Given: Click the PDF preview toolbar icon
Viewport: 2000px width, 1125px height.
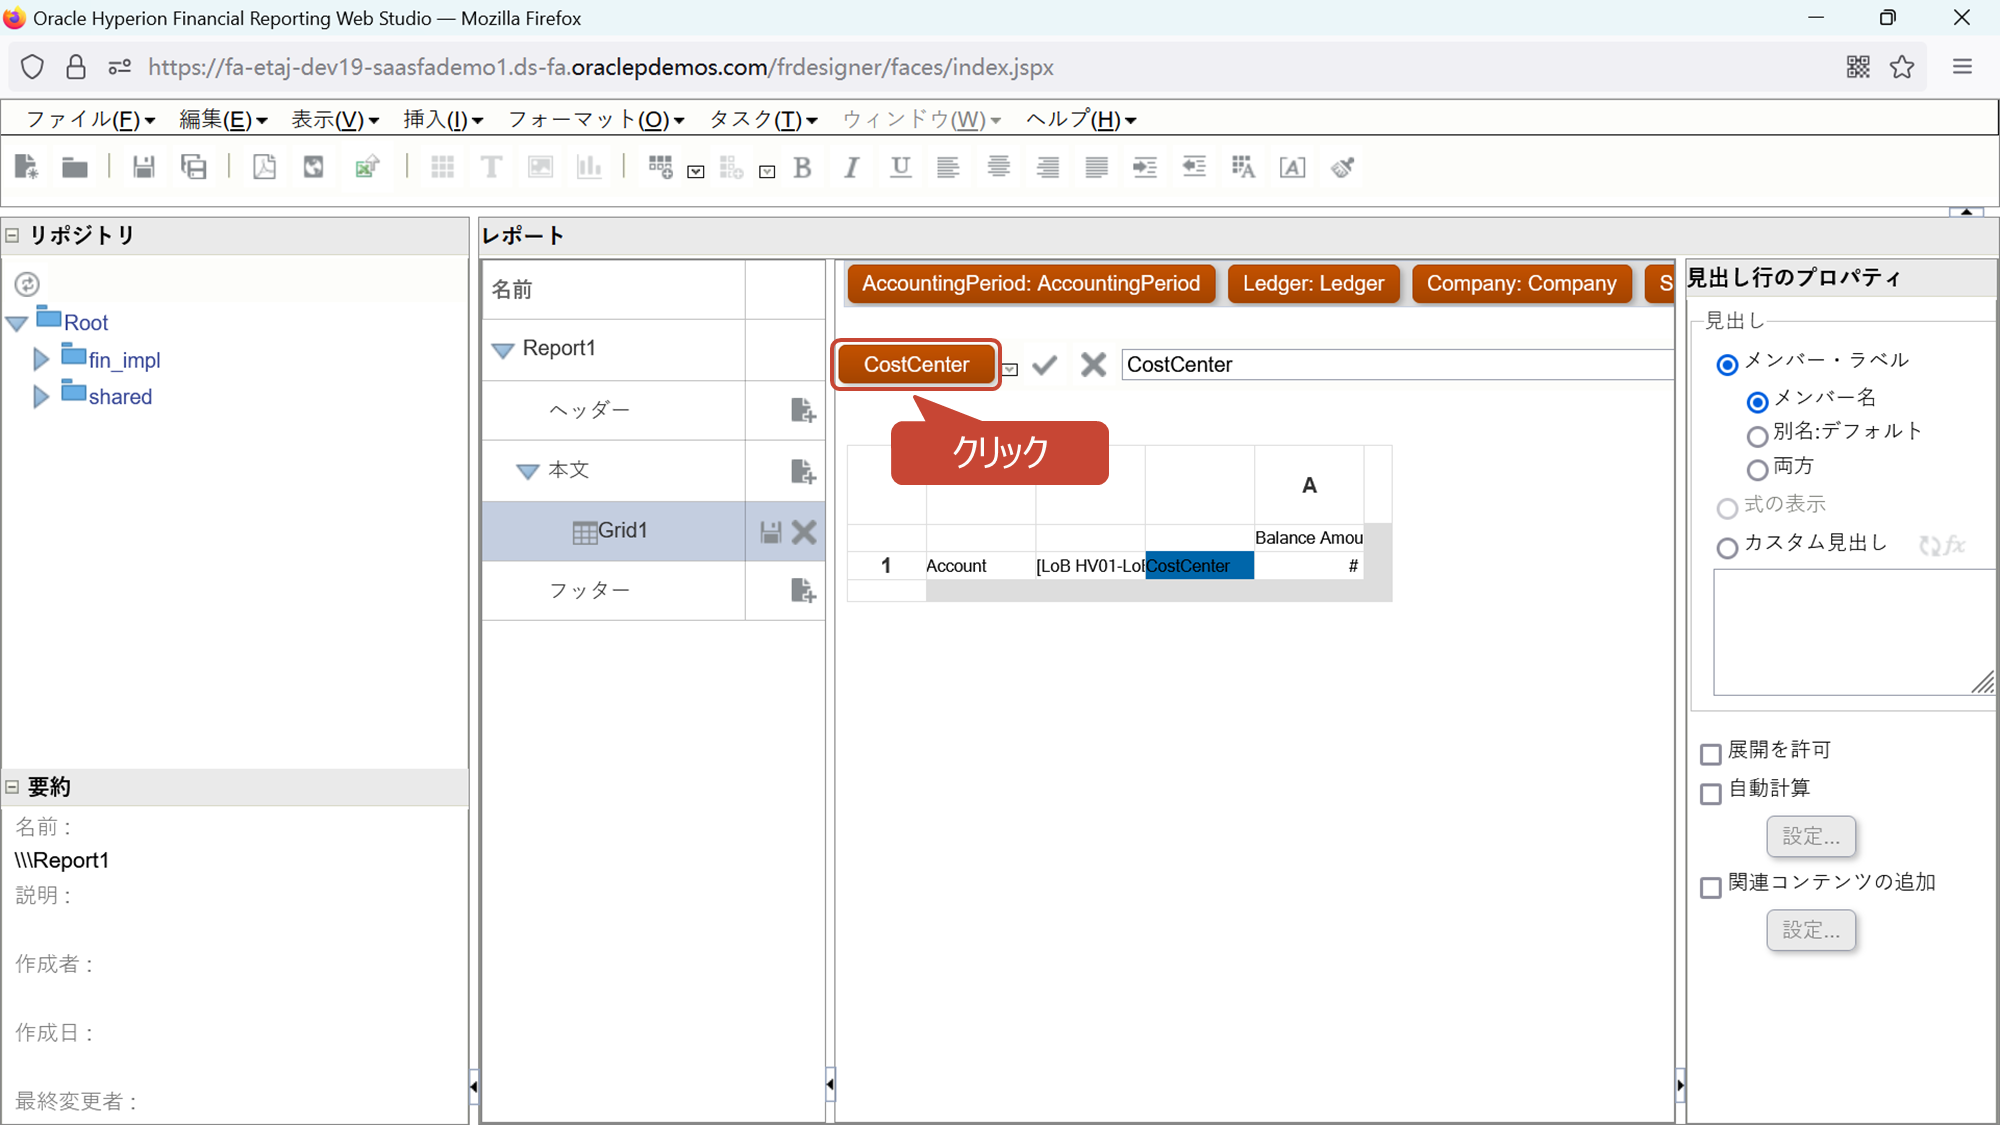Looking at the screenshot, I should (x=264, y=167).
